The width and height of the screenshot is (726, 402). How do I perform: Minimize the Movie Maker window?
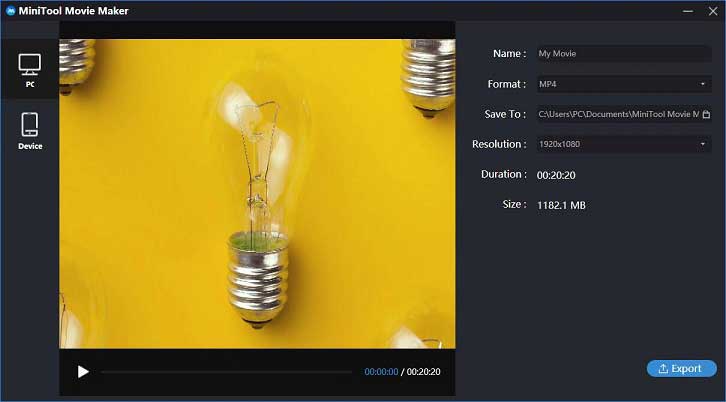(688, 11)
